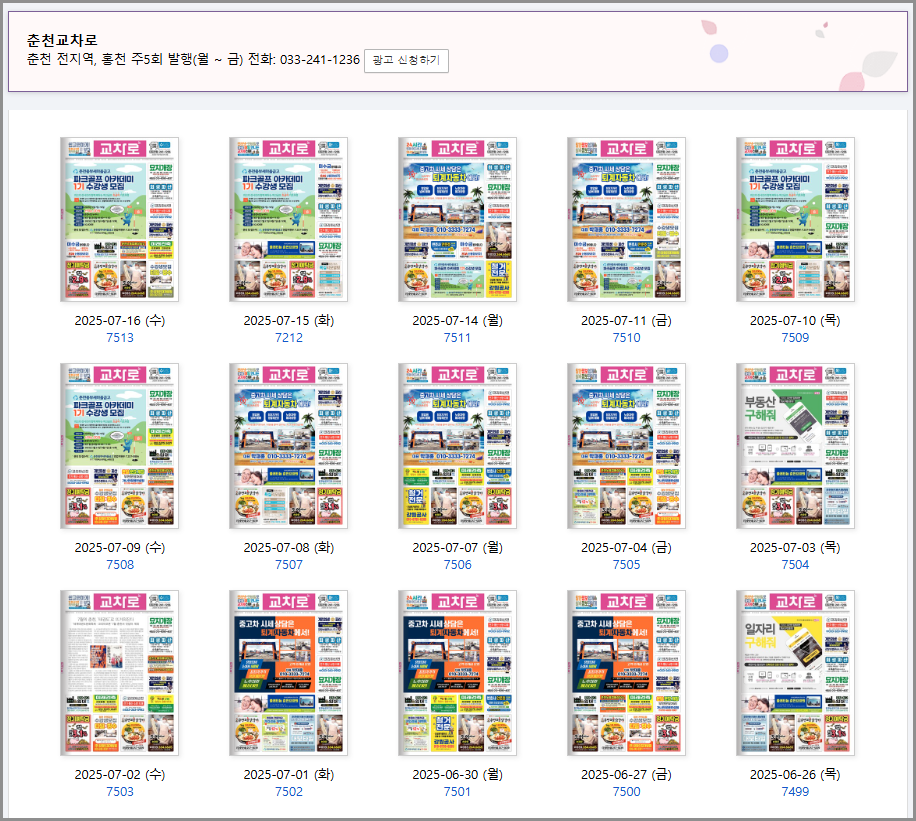This screenshot has width=916, height=821.
Task: Open the 2025-07-03 부동산 구해줘 flyer thumbnail
Action: click(794, 447)
